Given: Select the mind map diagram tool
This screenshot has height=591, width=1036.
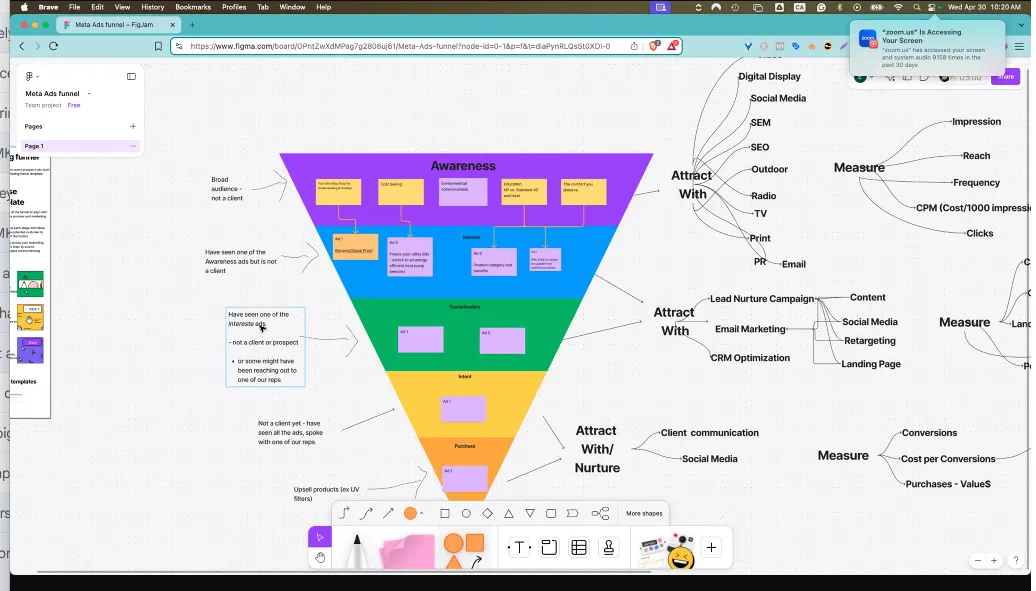Looking at the screenshot, I should point(600,513).
